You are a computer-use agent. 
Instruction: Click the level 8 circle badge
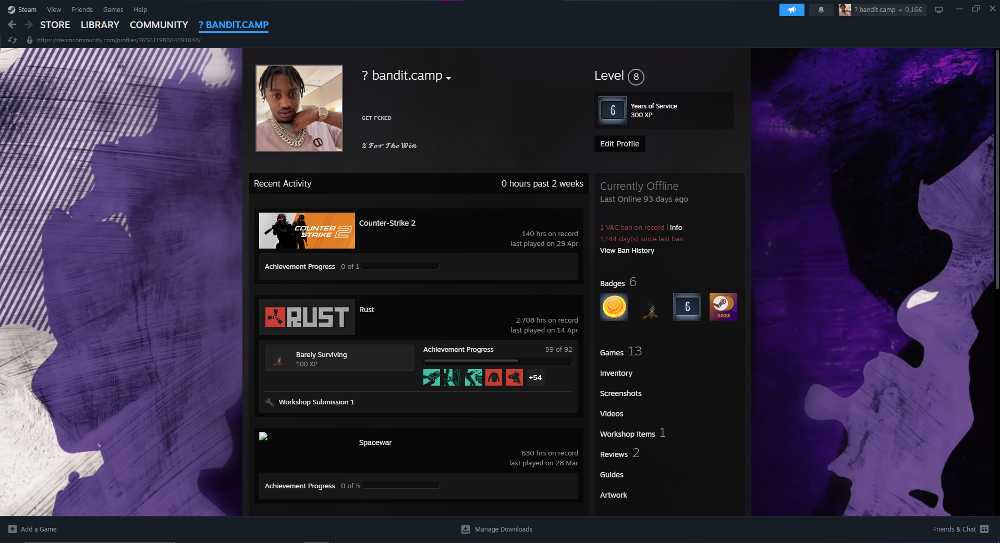(x=636, y=77)
